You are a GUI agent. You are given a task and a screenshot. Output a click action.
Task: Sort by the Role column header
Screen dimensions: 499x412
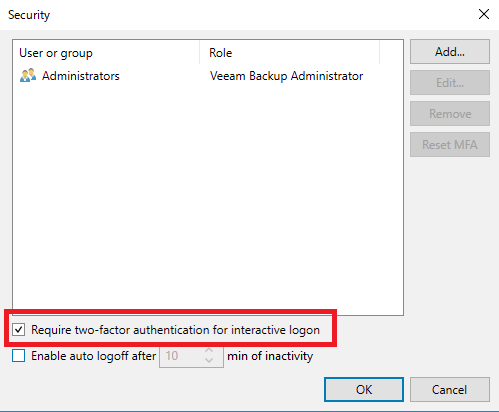tap(289, 53)
